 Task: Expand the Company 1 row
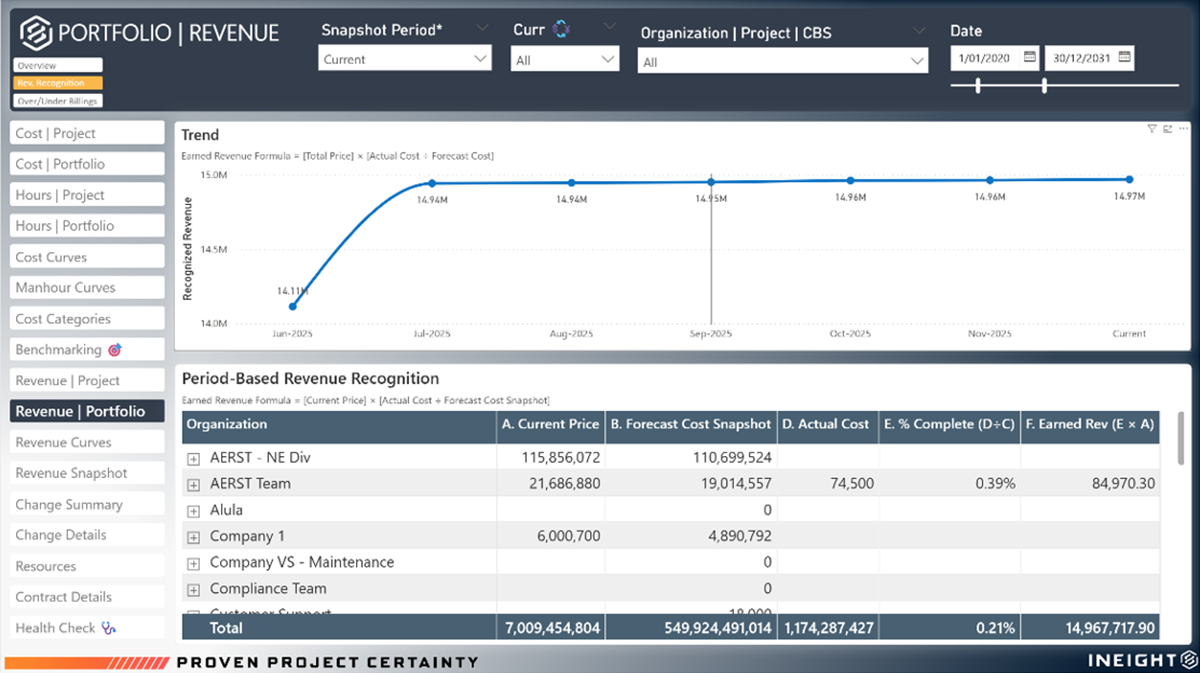(194, 537)
